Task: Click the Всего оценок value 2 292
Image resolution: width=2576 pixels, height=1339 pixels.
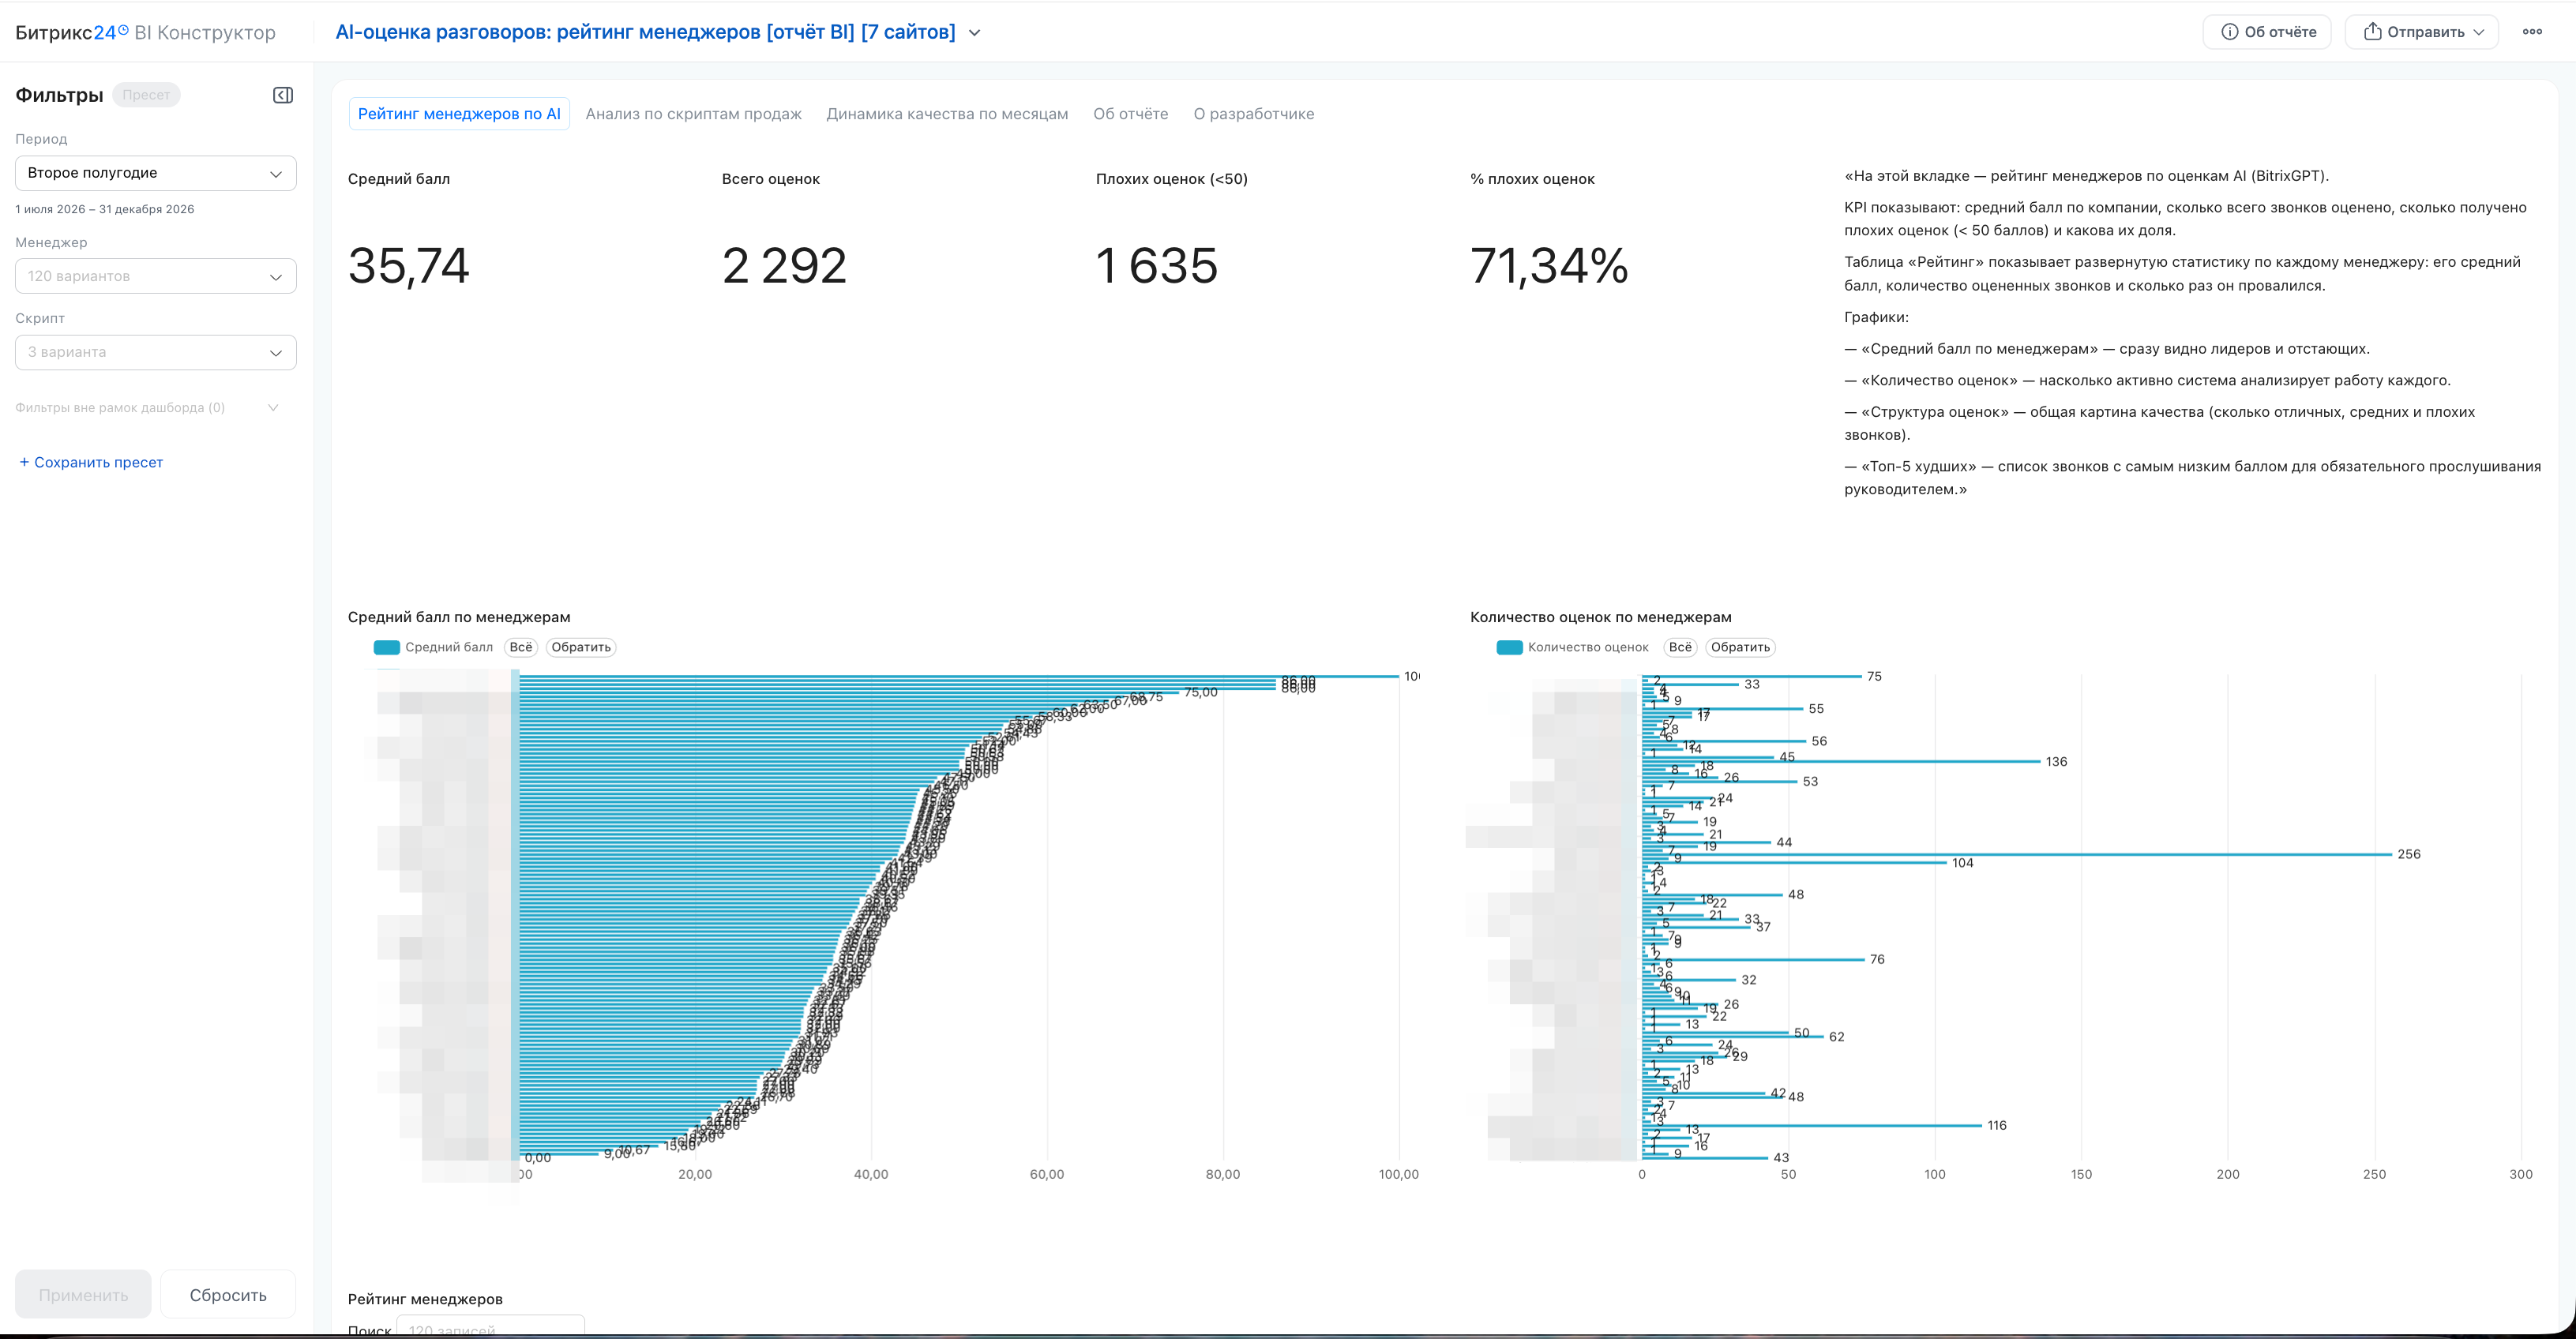Action: pyautogui.click(x=784, y=266)
